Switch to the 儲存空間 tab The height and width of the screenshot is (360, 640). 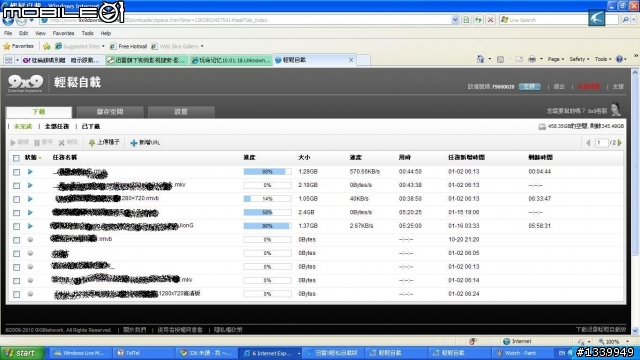click(110, 112)
